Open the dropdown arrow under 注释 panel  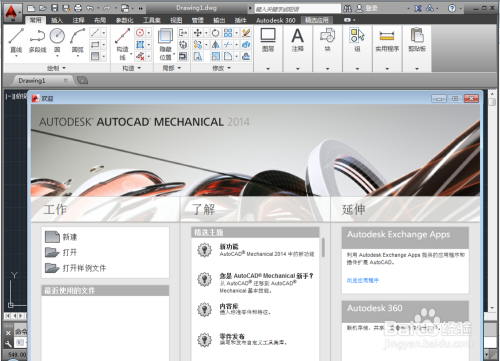[x=298, y=69]
